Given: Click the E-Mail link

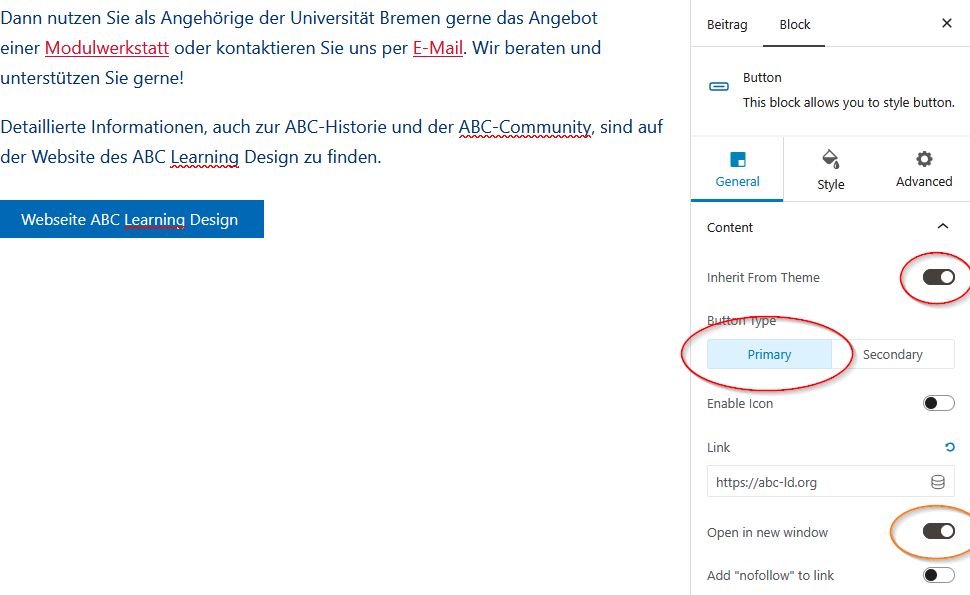Looking at the screenshot, I should pyautogui.click(x=437, y=48).
